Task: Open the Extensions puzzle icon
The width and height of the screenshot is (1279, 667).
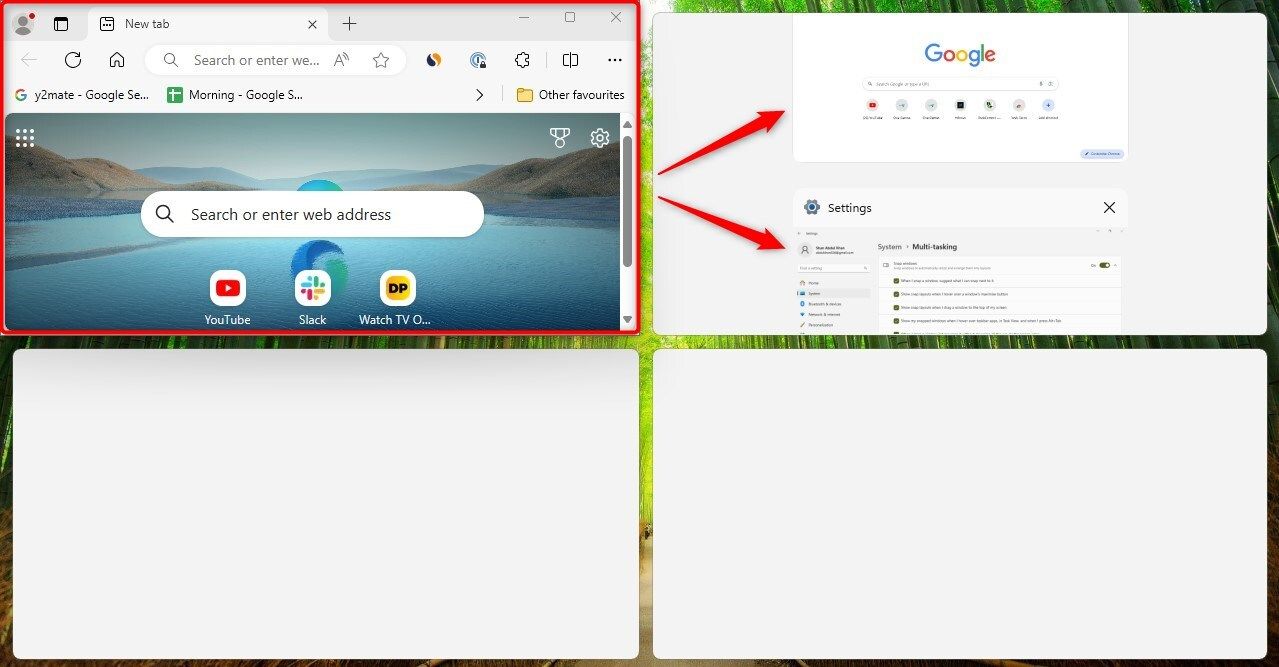Action: pos(522,60)
